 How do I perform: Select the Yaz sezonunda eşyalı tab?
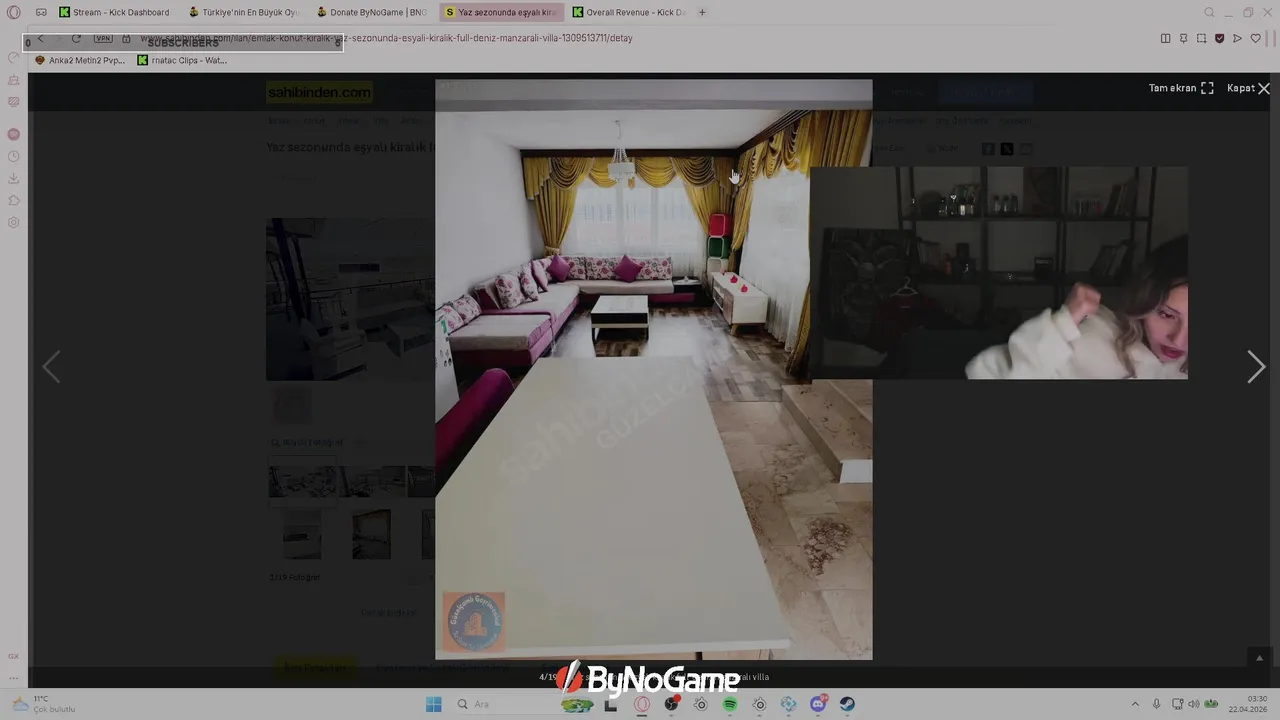[x=501, y=12]
